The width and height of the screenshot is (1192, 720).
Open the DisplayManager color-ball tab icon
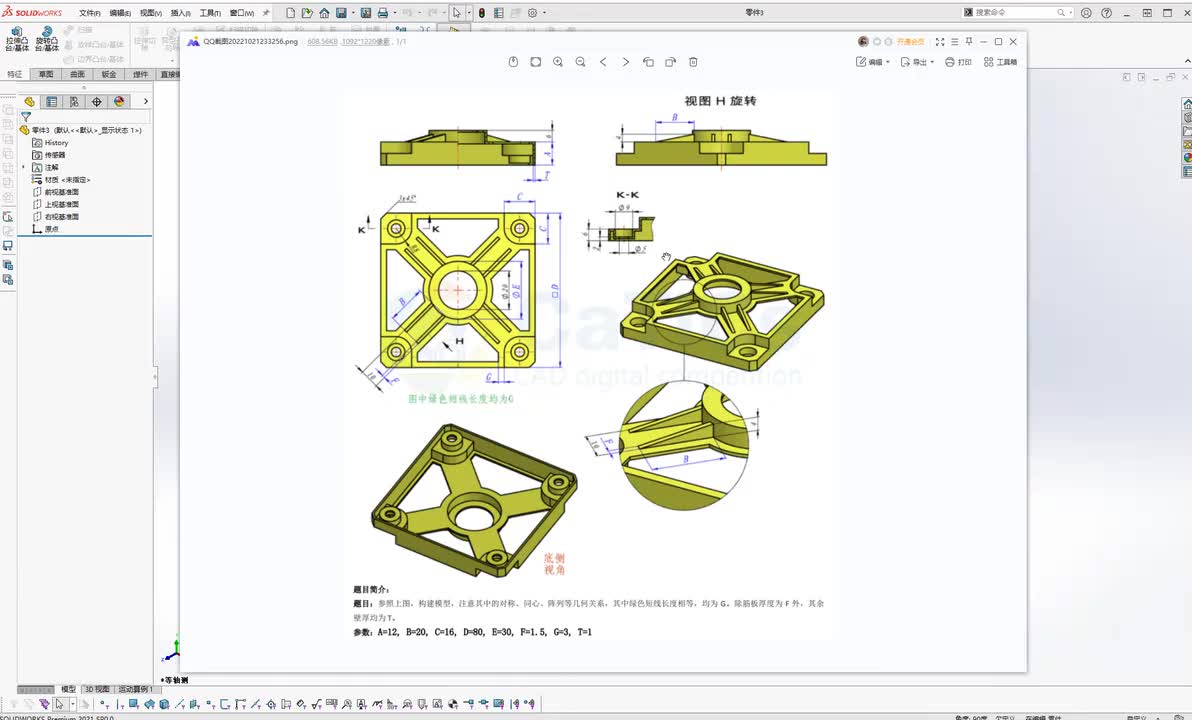pyautogui.click(x=119, y=101)
